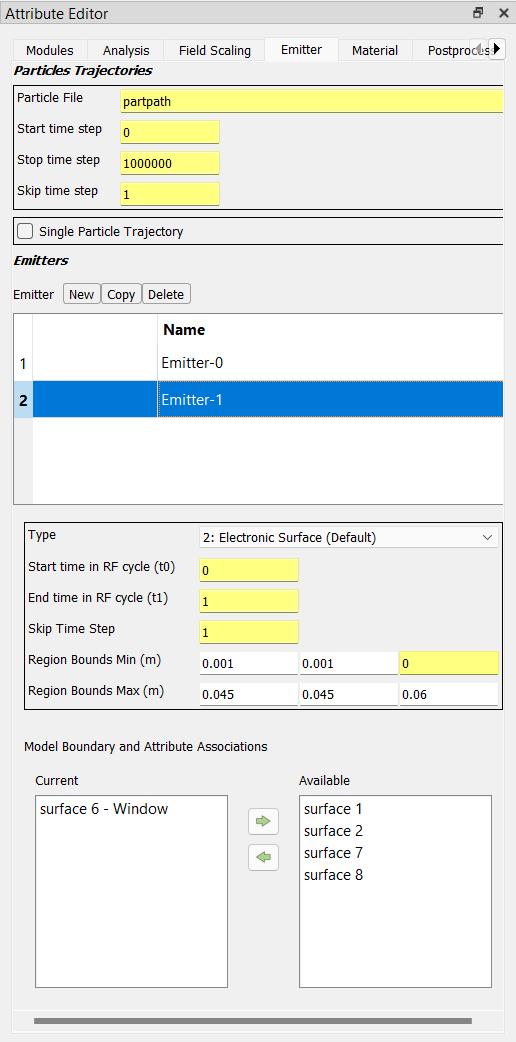Viewport: 516px width, 1042px height.
Task: Delete the selected emitter
Action: point(166,294)
